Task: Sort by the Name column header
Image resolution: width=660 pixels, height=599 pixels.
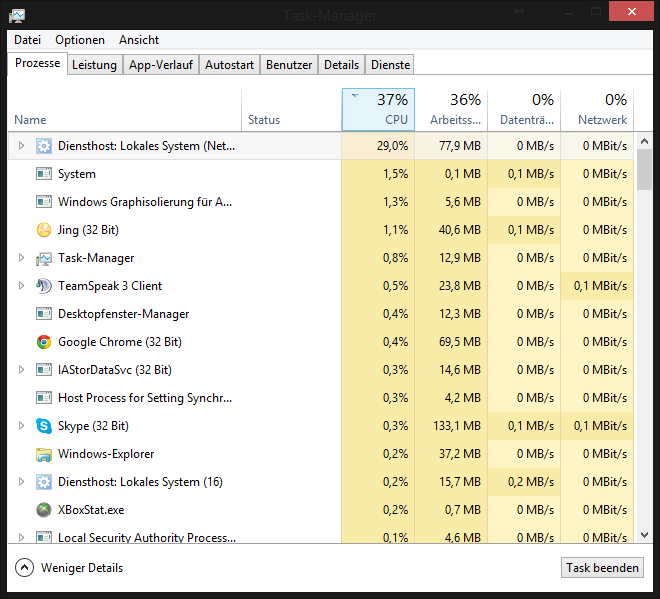Action: [x=125, y=110]
